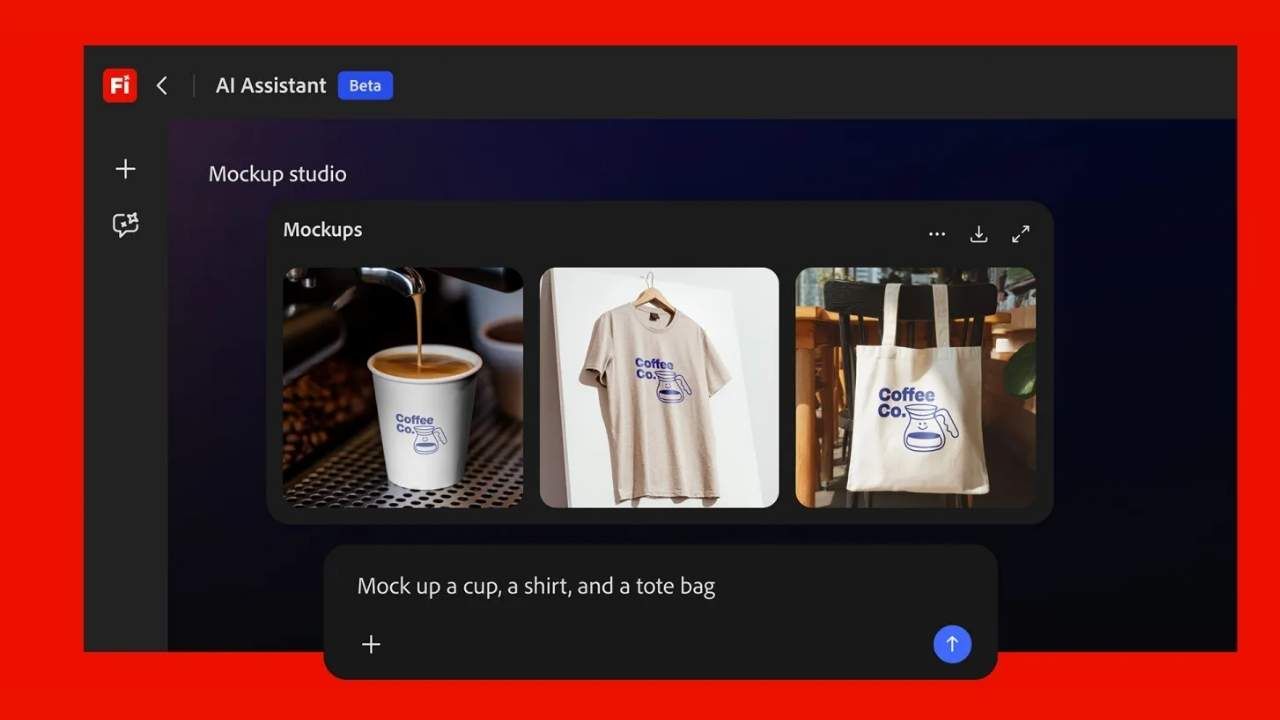Expand the Mockups panel with the diagonal arrows icon
Screen dimensions: 1280x720
click(1021, 233)
